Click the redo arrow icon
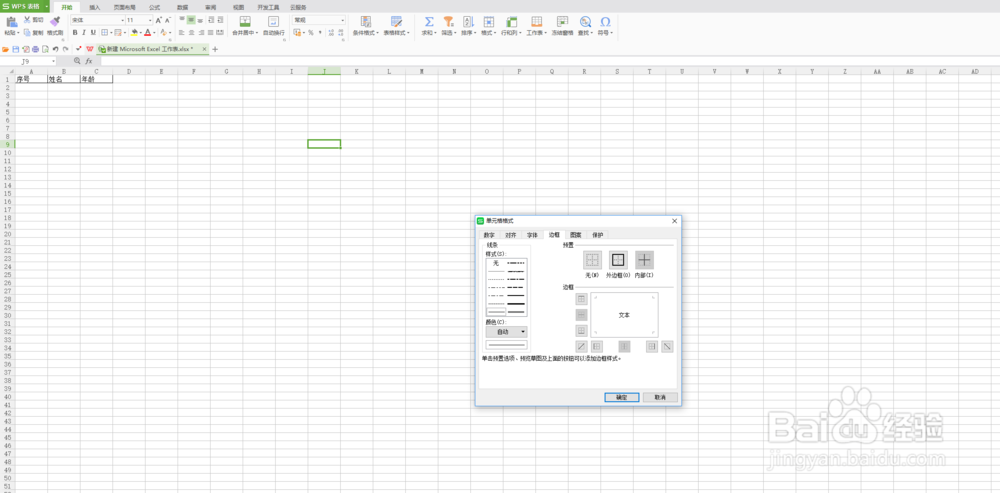The image size is (1000, 493). (66, 49)
